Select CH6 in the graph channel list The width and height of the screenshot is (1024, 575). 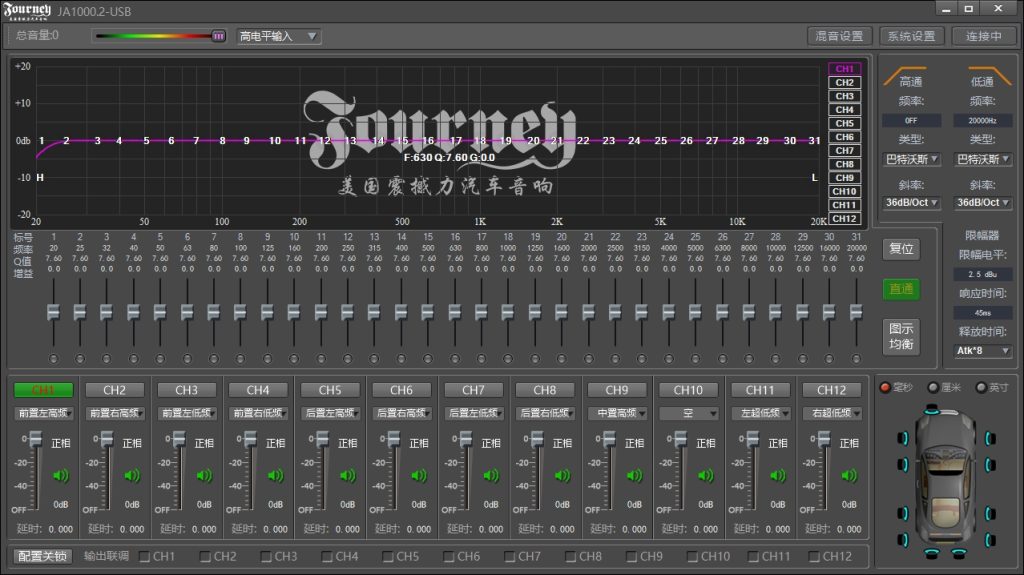tap(844, 137)
